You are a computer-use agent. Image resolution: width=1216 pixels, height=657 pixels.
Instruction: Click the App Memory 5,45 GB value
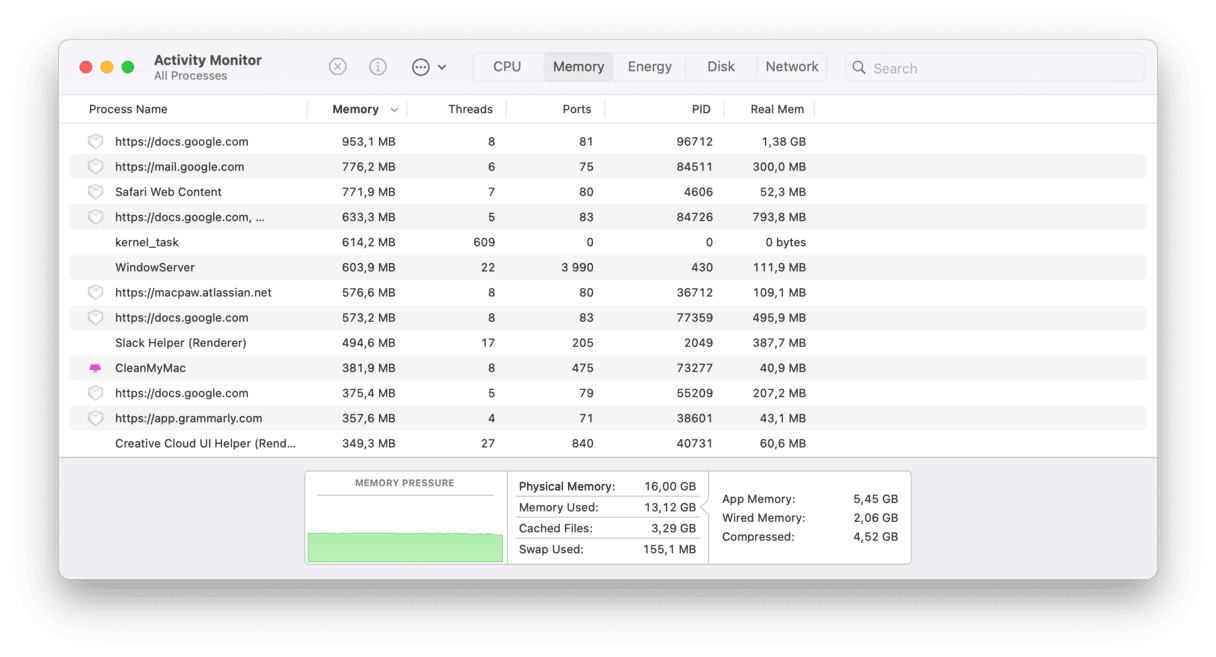pyautogui.click(x=877, y=499)
